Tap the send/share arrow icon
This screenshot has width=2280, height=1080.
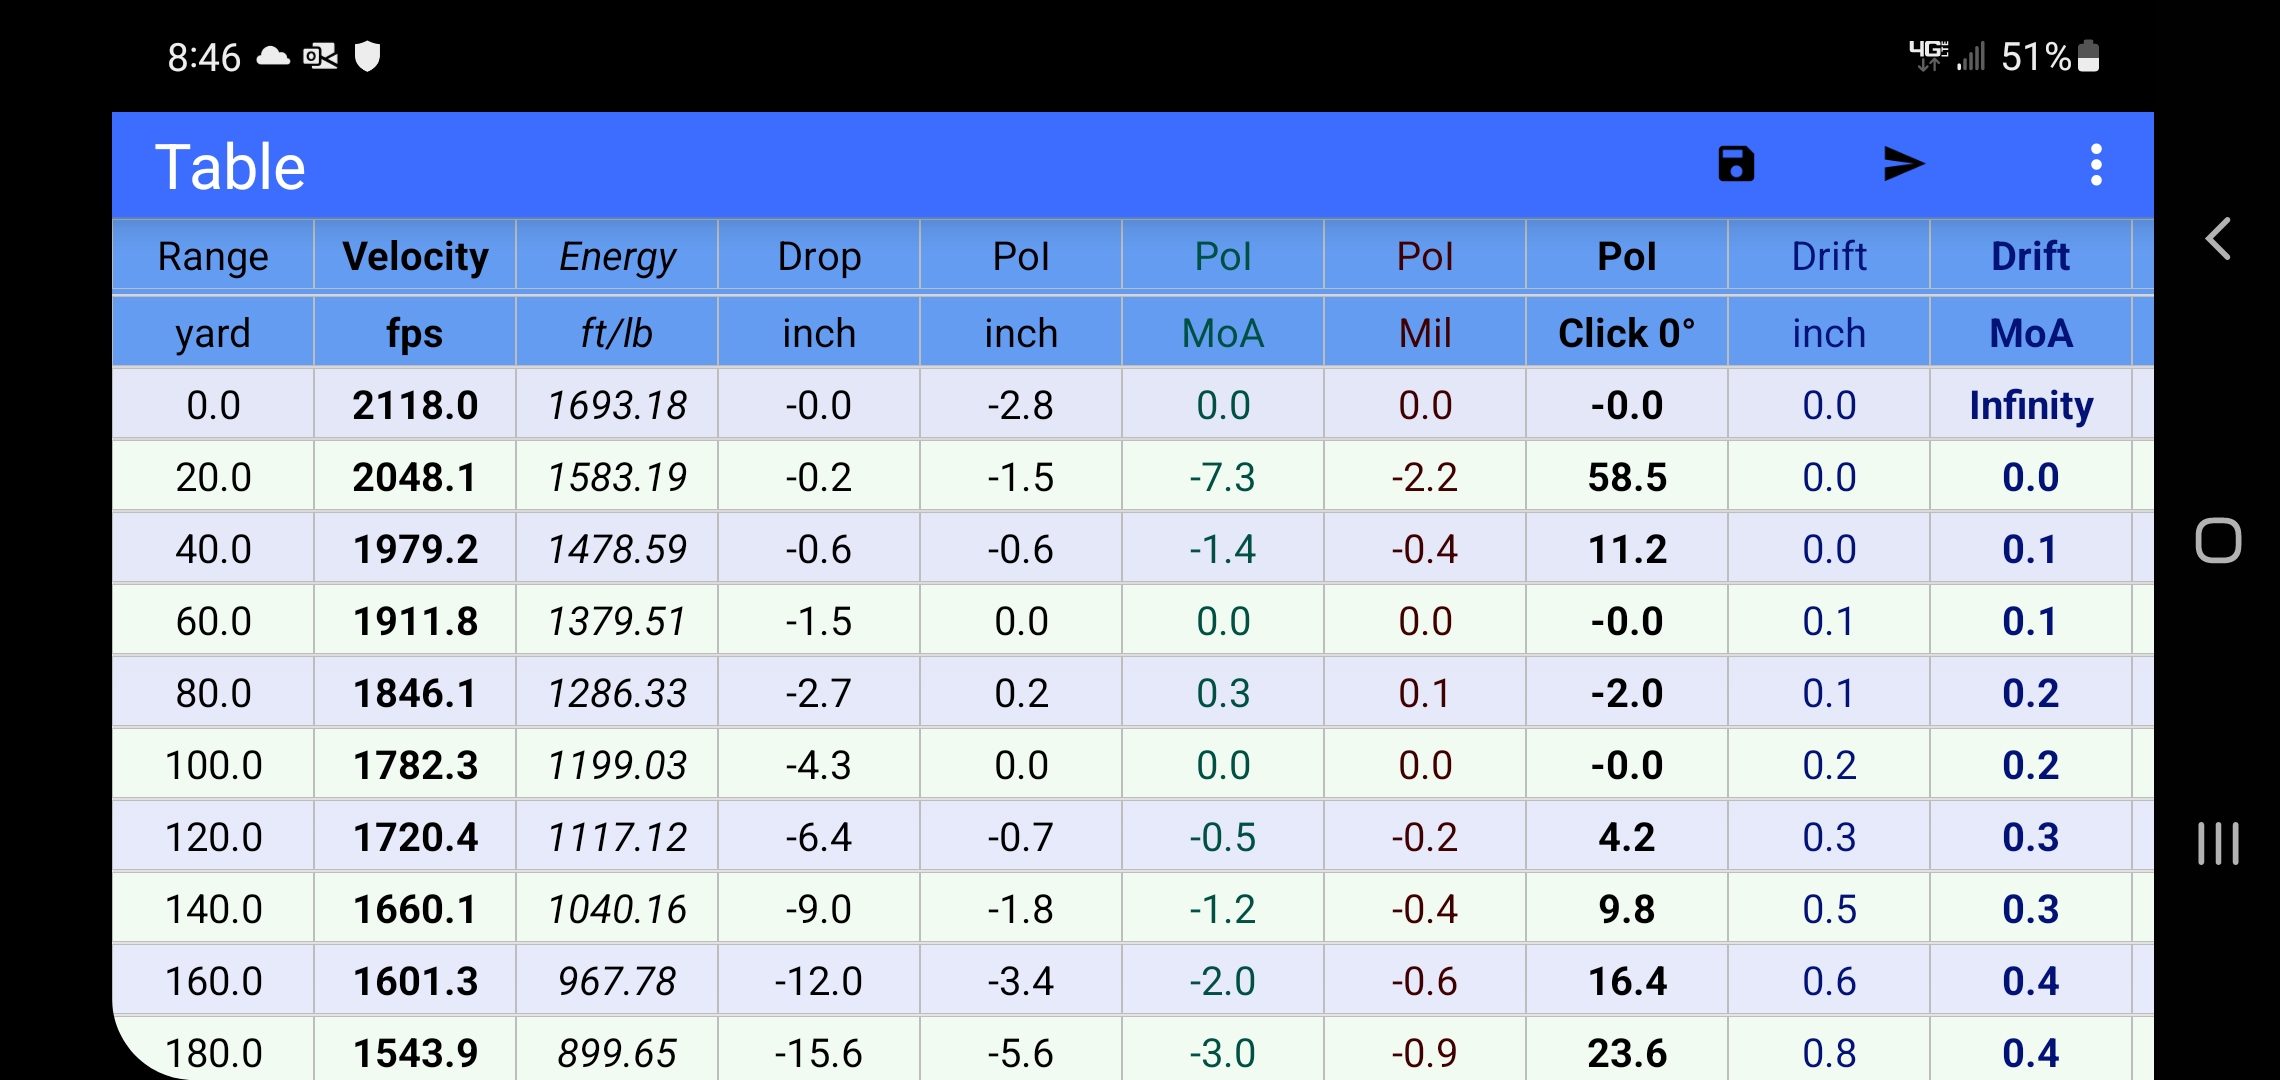(1903, 164)
